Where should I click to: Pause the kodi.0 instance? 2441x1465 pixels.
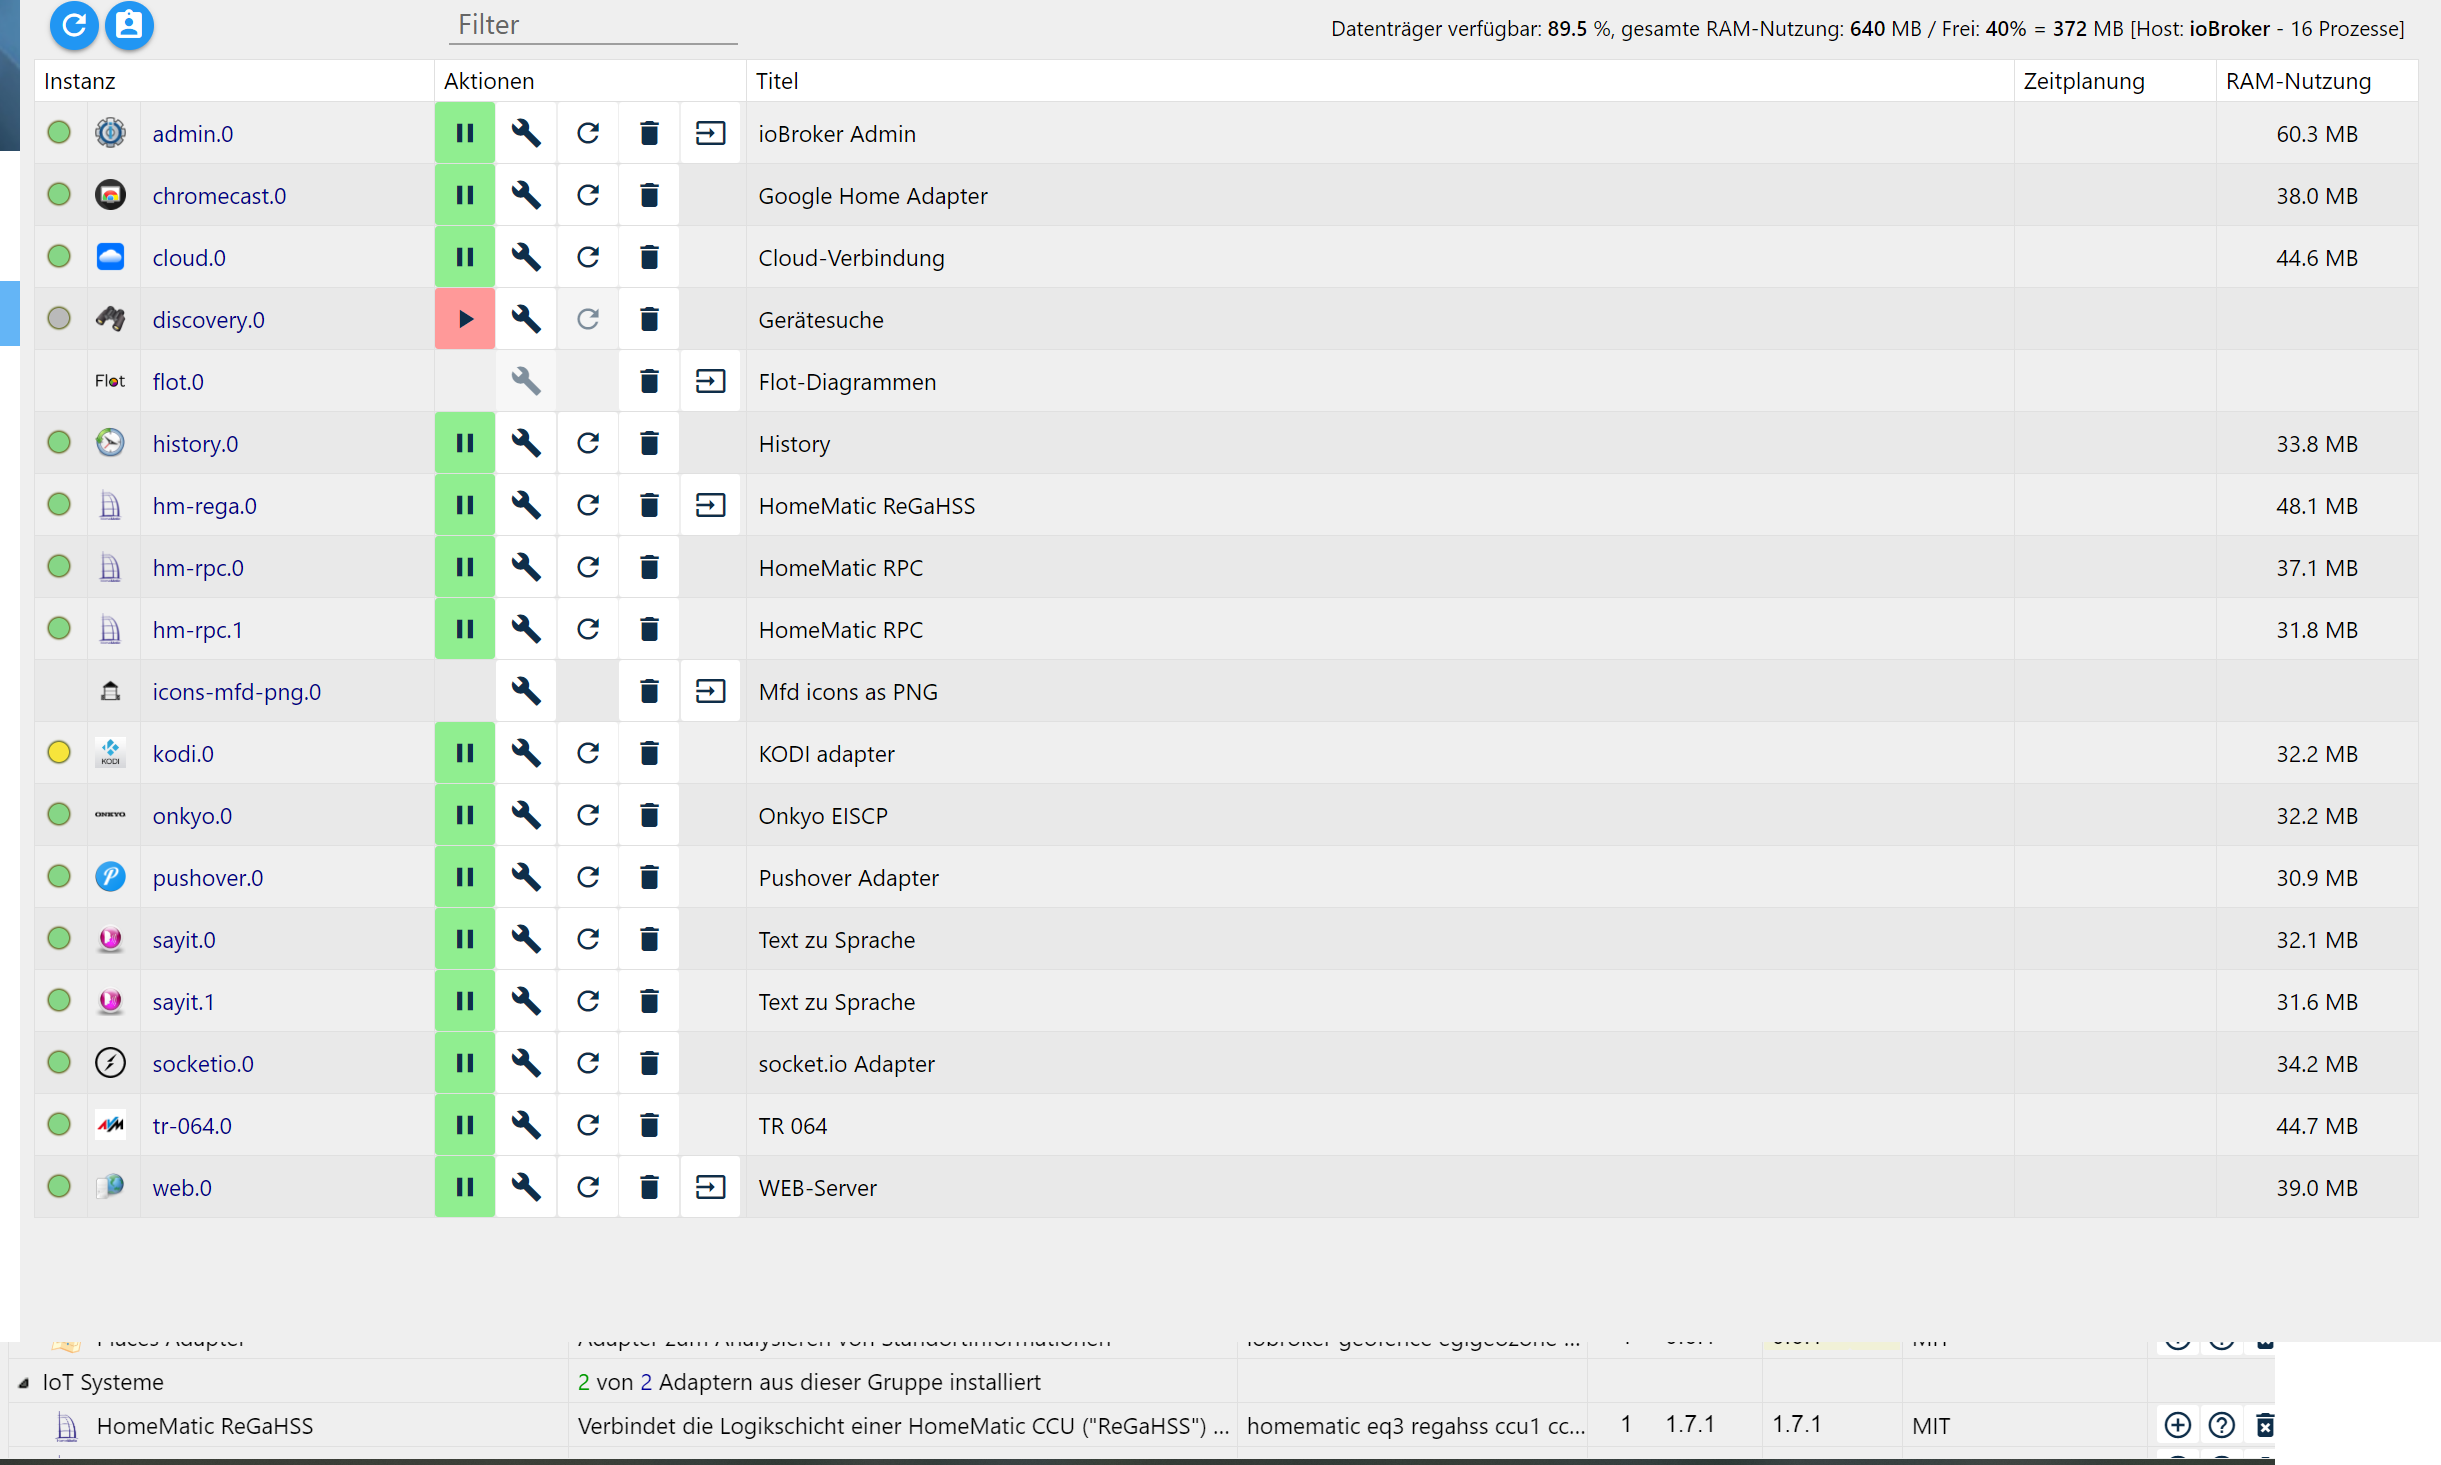465,753
